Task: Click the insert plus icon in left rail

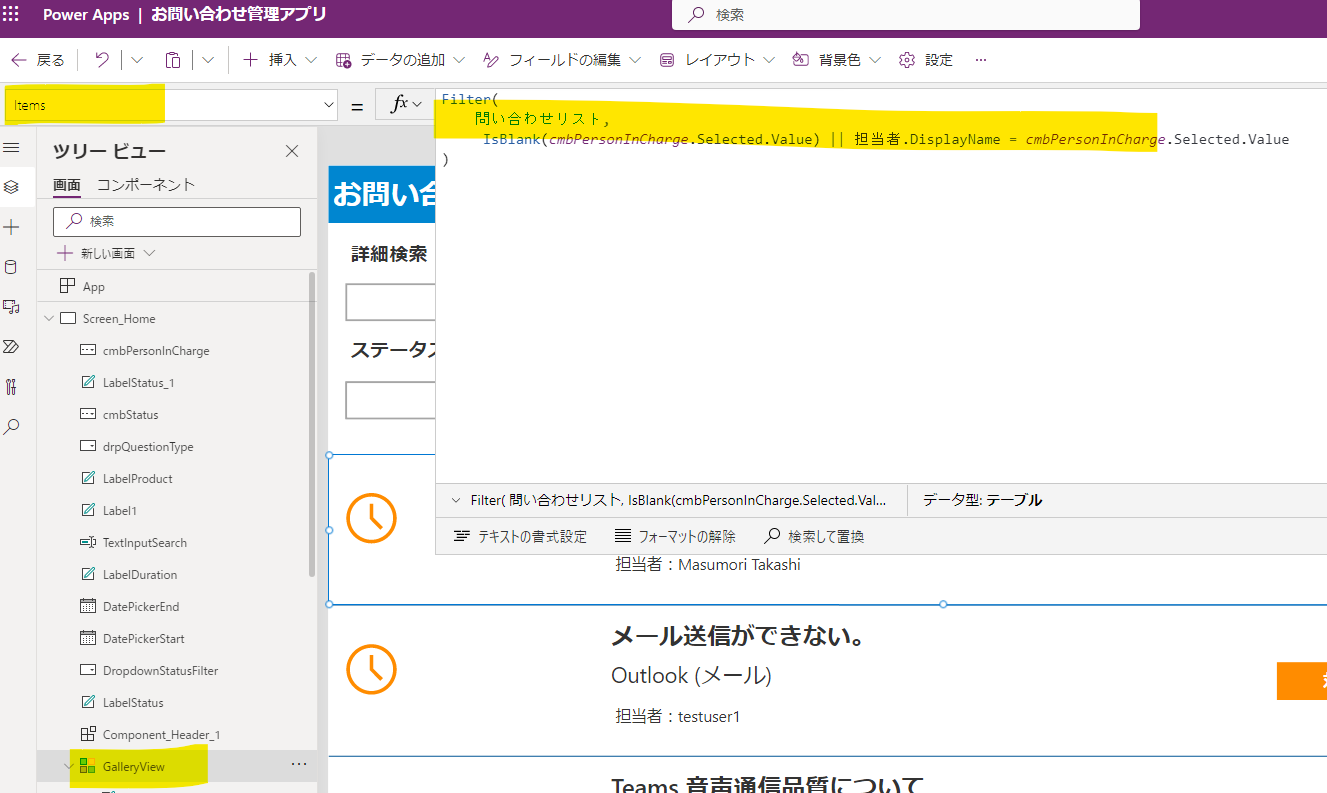Action: click(11, 227)
